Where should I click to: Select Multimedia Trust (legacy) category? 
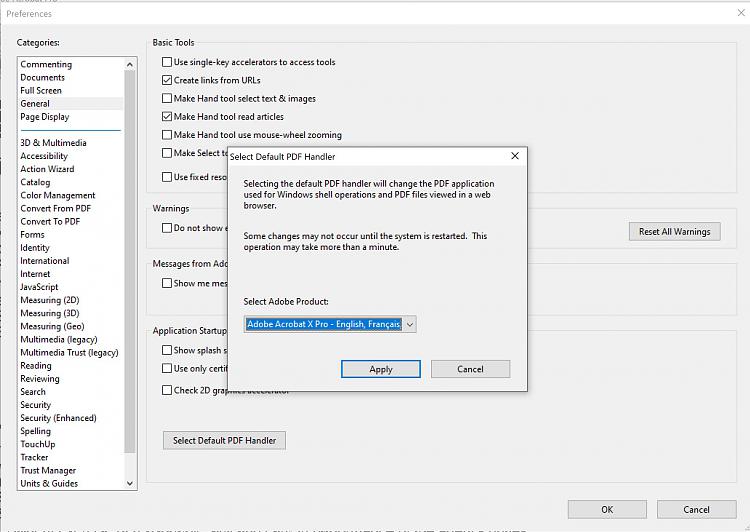69,353
